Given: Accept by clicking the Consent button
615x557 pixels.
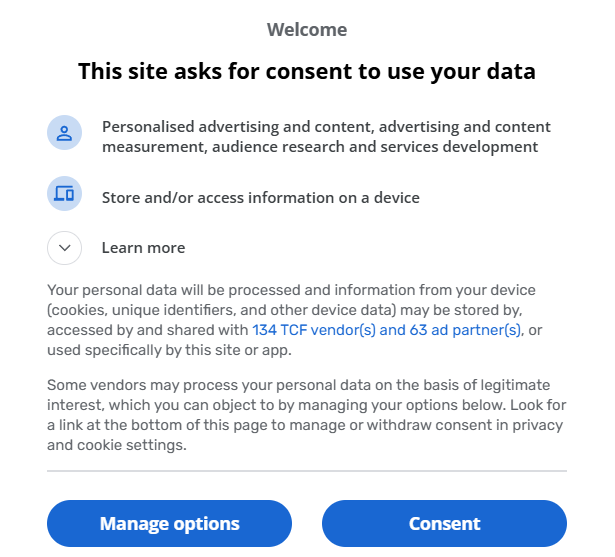Looking at the screenshot, I should pos(444,523).
